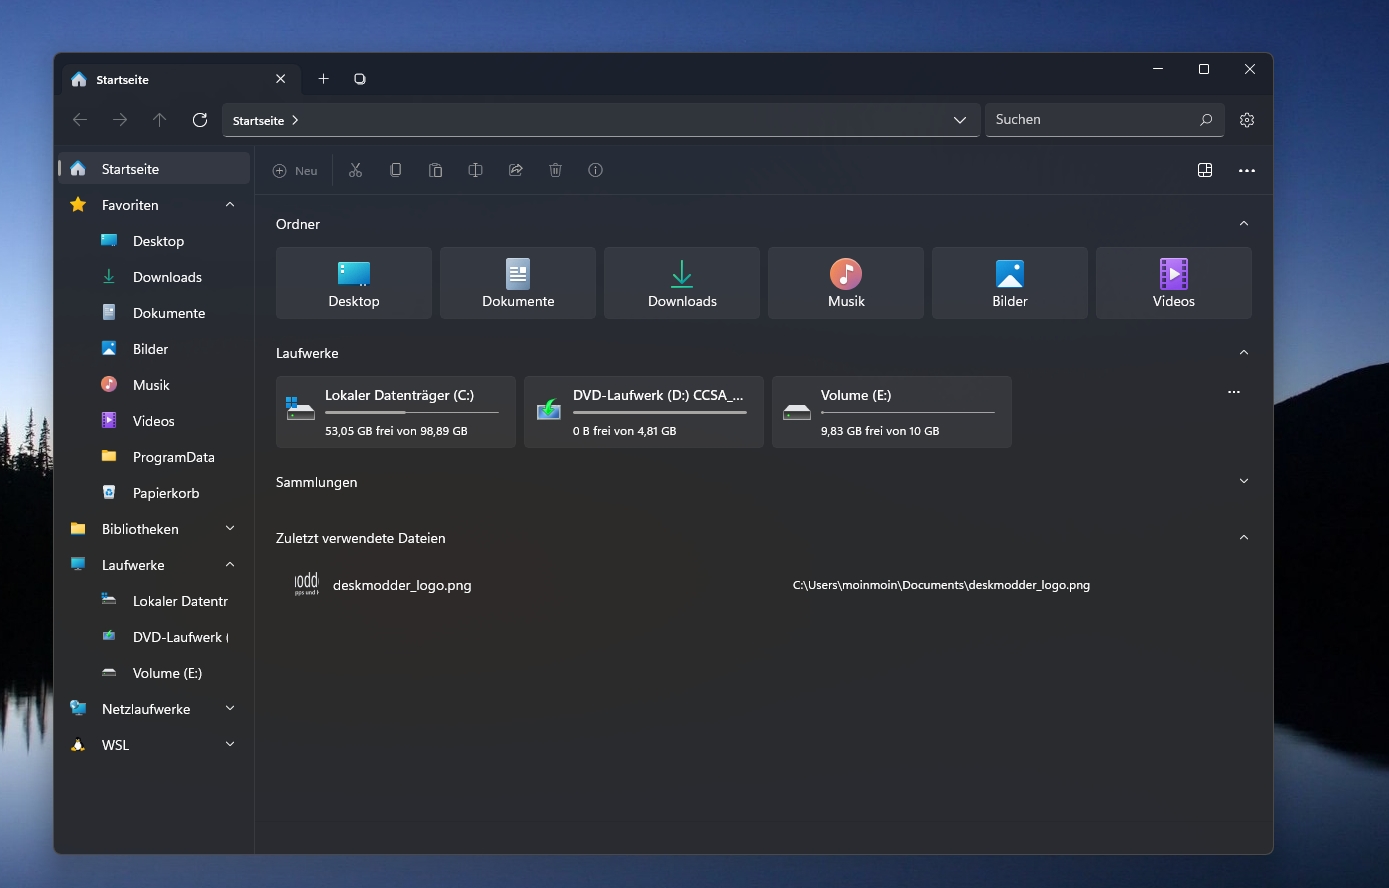1389x888 pixels.
Task: Select Lokaler Datenträger (C:) drive card
Action: pyautogui.click(x=396, y=412)
